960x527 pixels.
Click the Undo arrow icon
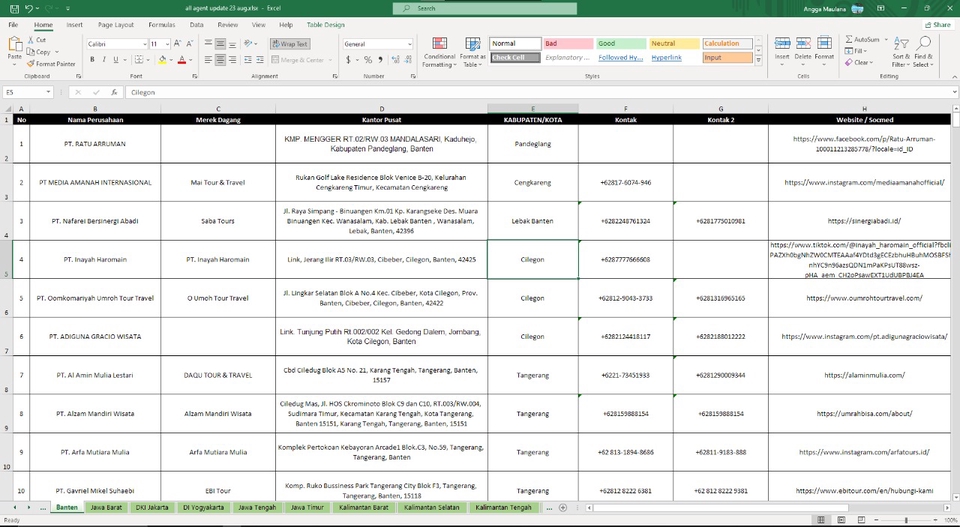pos(29,9)
